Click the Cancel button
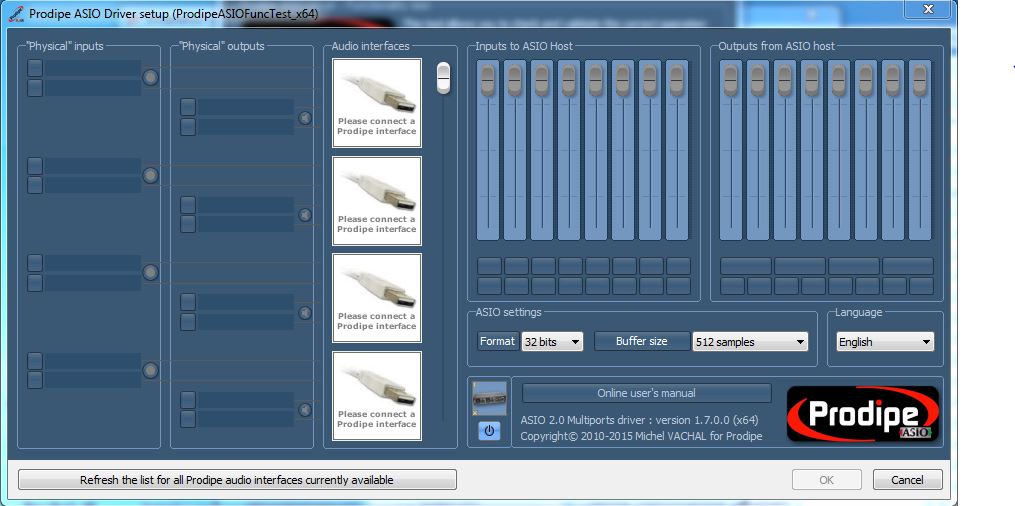Screen dimensions: 1015x506 tap(908, 479)
